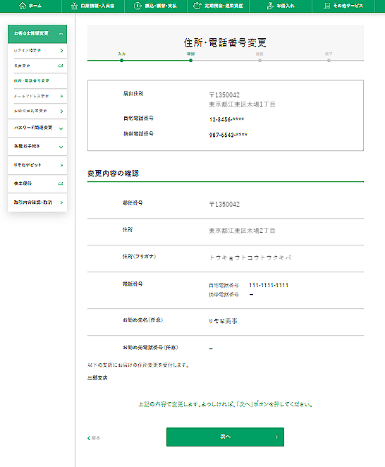Click the green 次へ button
This screenshot has height=467, width=385.
point(225,437)
